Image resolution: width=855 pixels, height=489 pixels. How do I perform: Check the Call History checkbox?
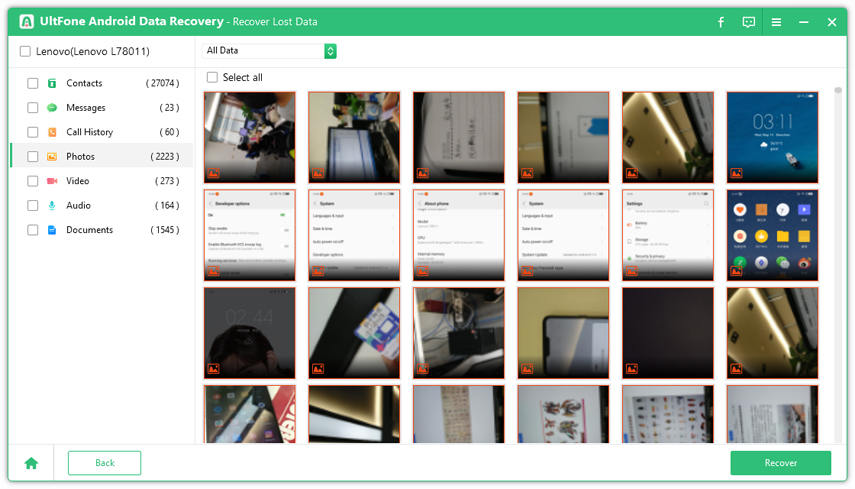click(x=33, y=132)
